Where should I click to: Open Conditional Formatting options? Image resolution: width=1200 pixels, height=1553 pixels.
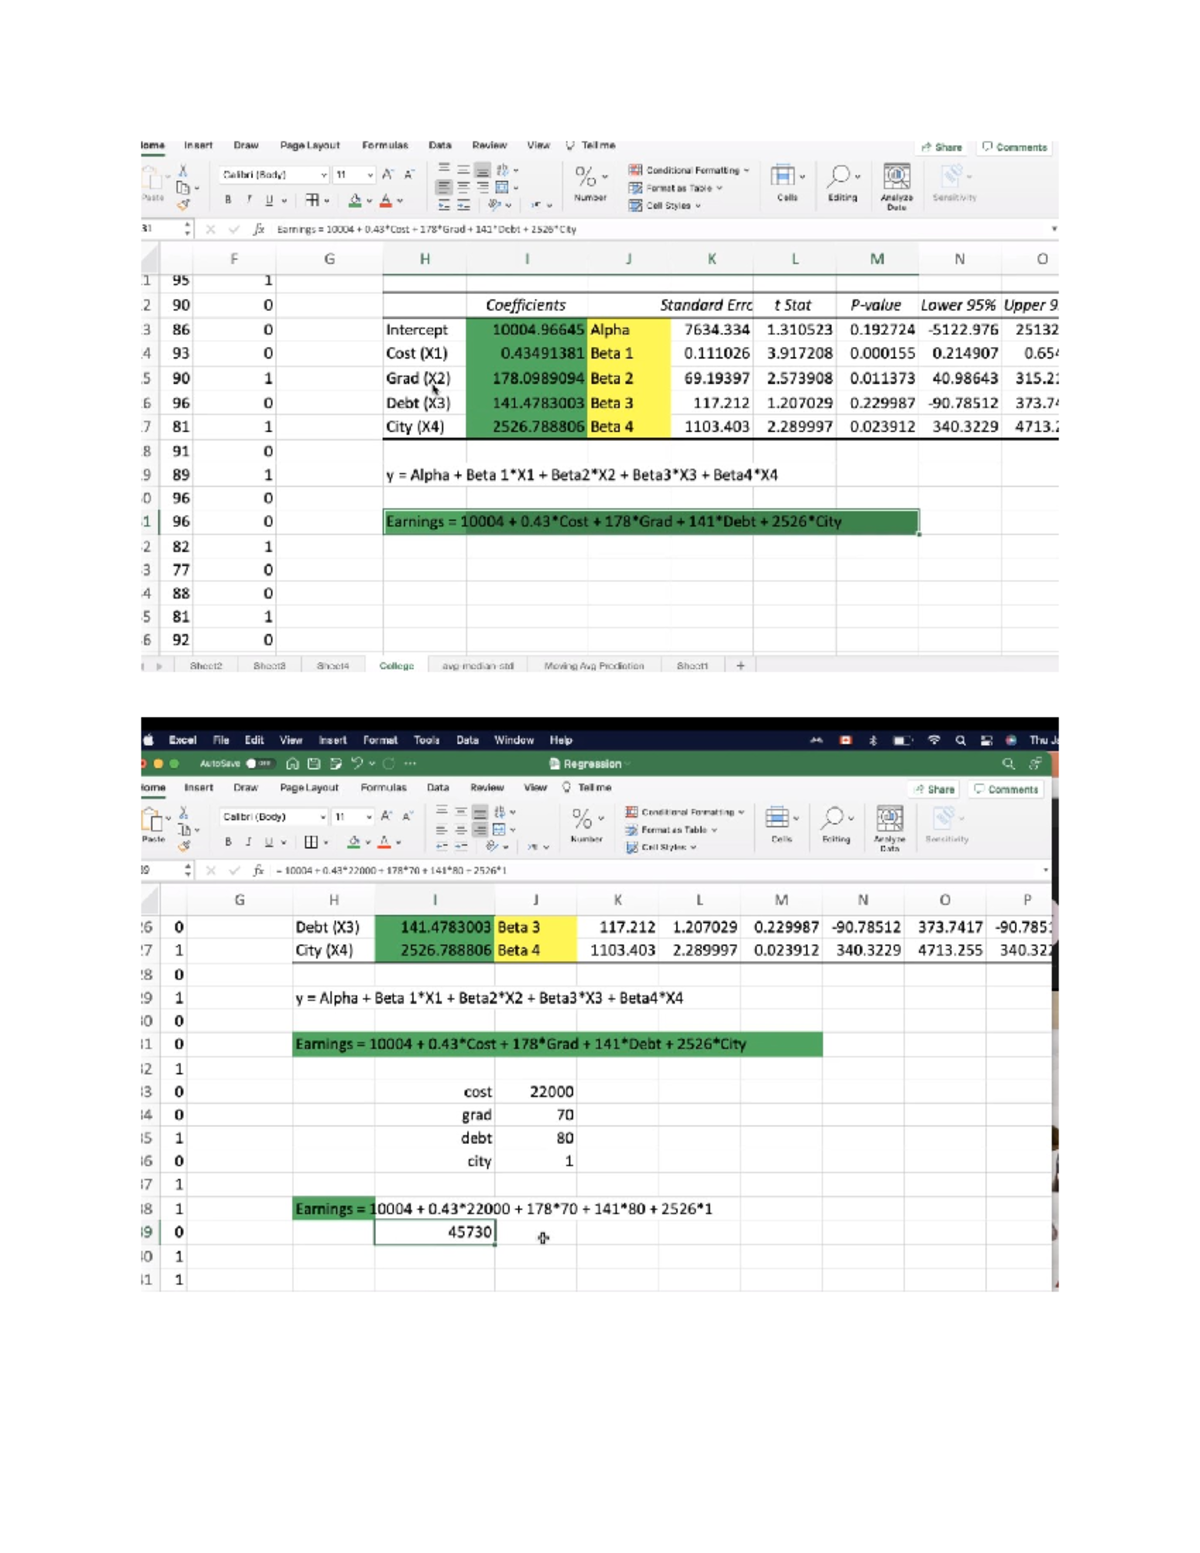tap(690, 170)
